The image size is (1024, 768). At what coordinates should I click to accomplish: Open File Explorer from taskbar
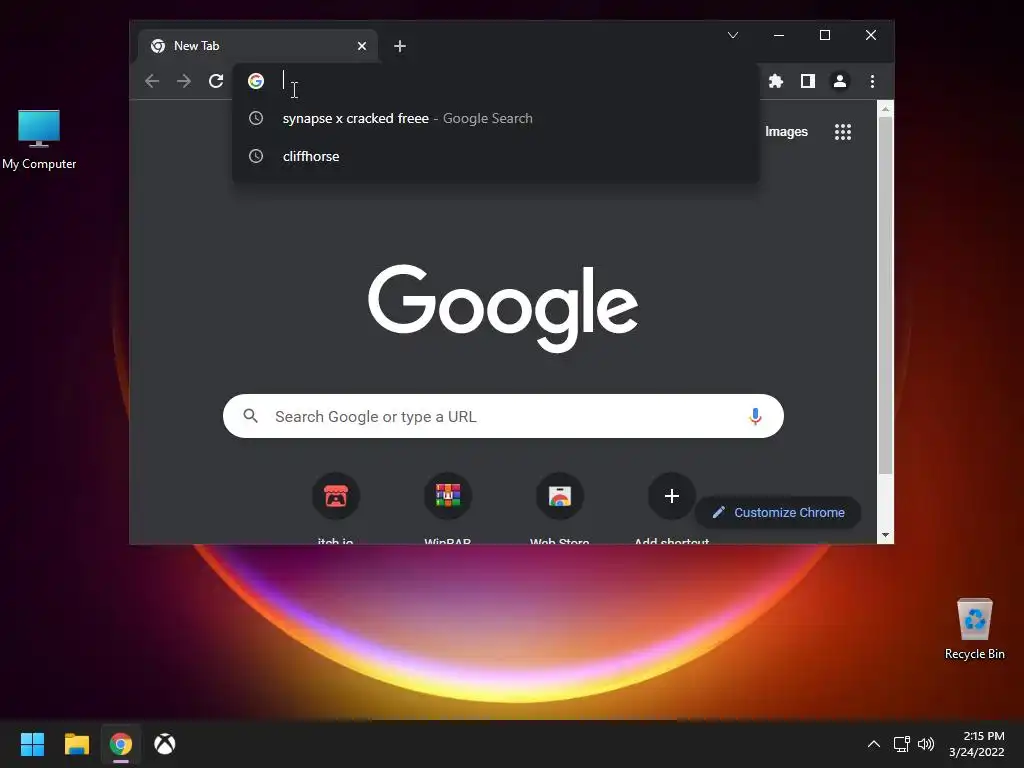[x=76, y=744]
